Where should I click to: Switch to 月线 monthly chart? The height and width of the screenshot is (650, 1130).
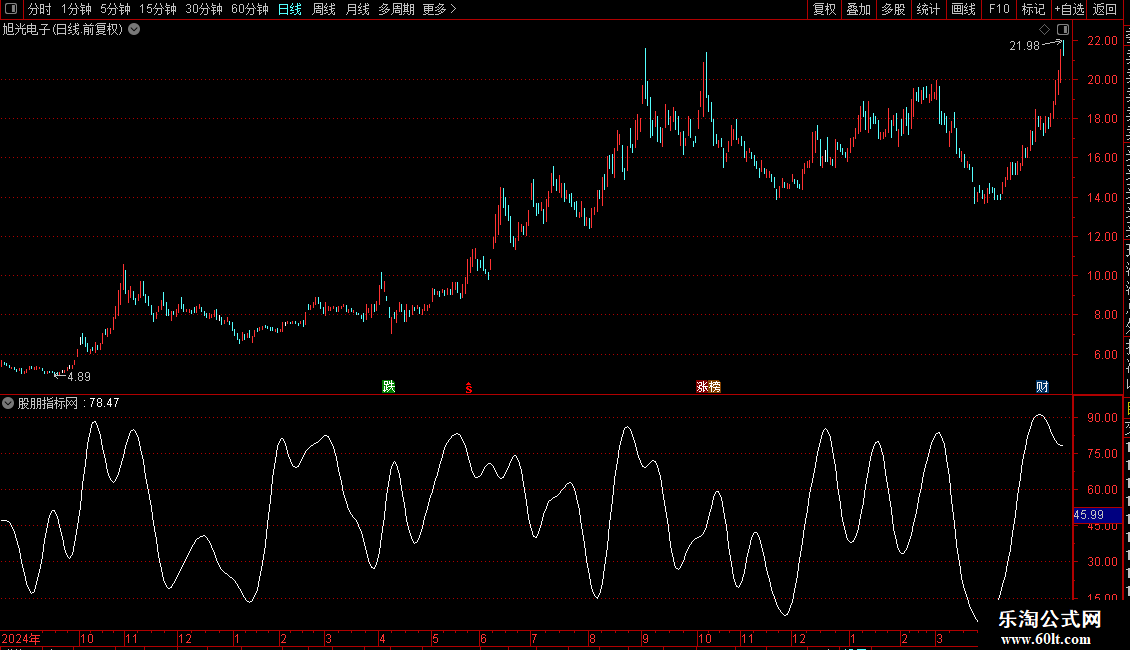pyautogui.click(x=357, y=9)
